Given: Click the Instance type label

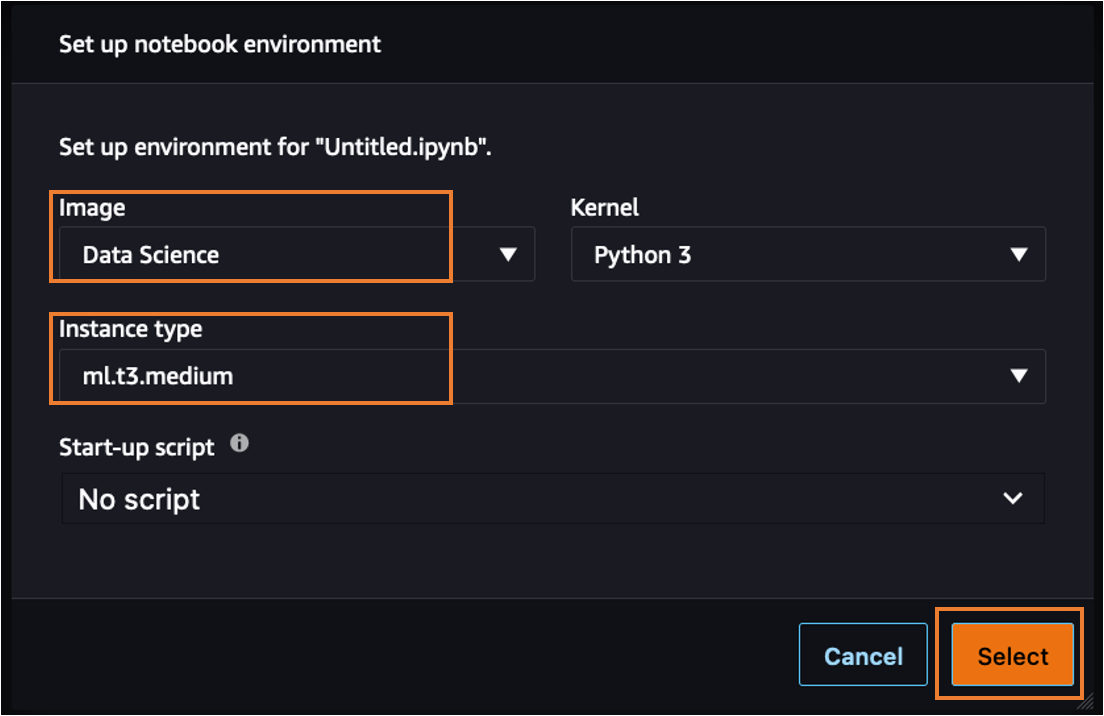Looking at the screenshot, I should (x=131, y=329).
